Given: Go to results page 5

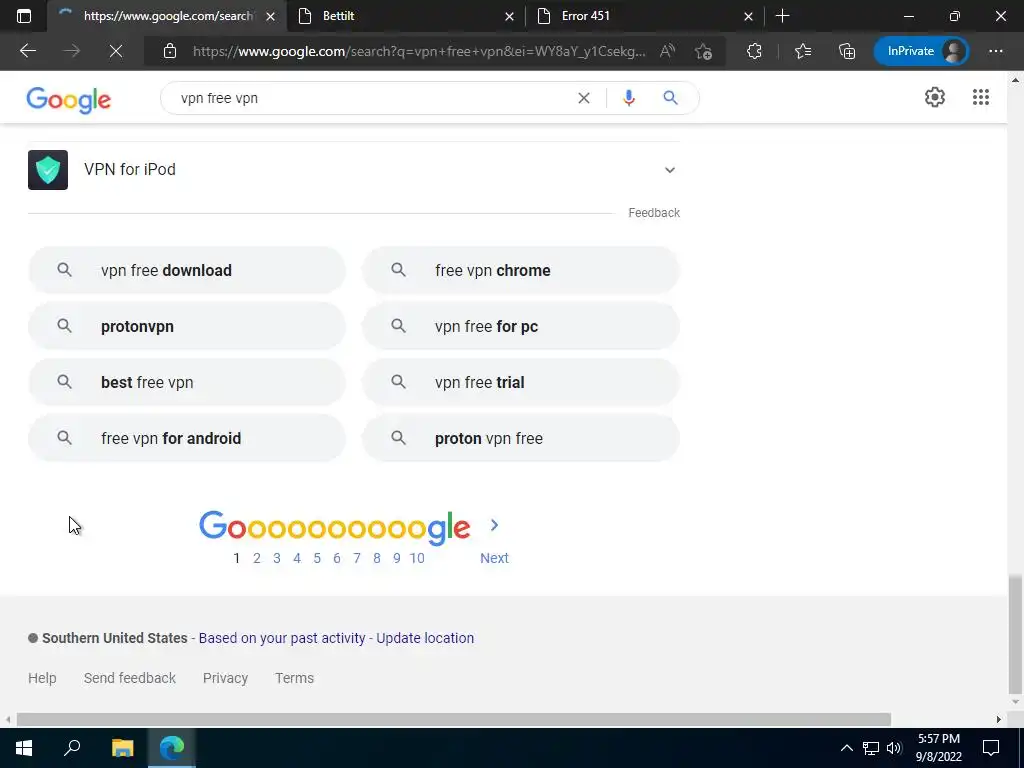Looking at the screenshot, I should [x=317, y=558].
